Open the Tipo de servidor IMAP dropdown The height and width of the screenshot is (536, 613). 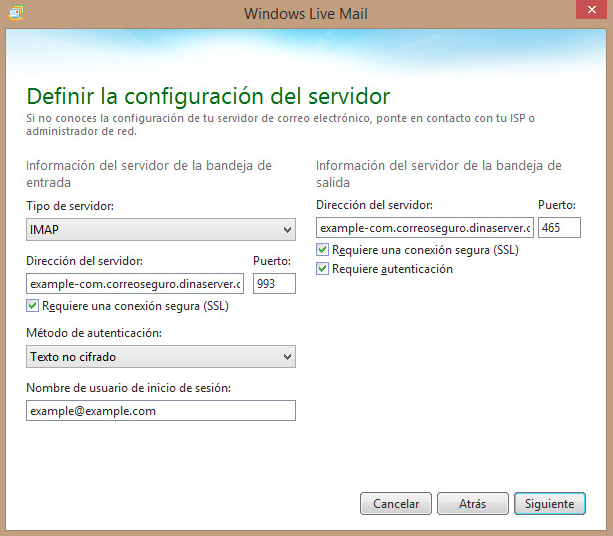[161, 229]
